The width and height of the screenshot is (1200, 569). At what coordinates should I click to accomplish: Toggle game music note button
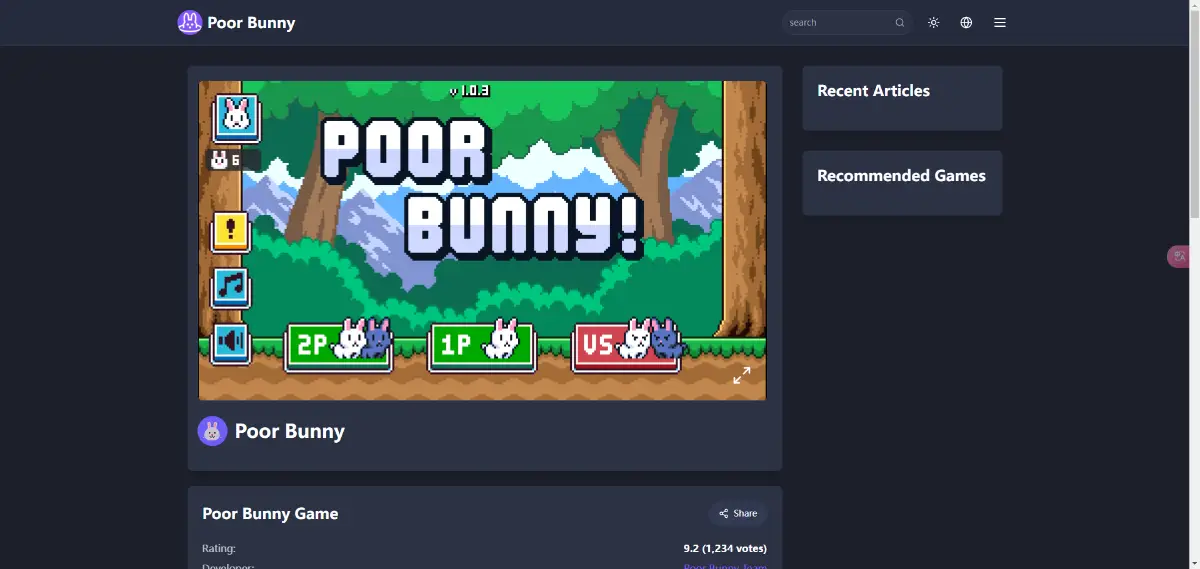[x=231, y=288]
